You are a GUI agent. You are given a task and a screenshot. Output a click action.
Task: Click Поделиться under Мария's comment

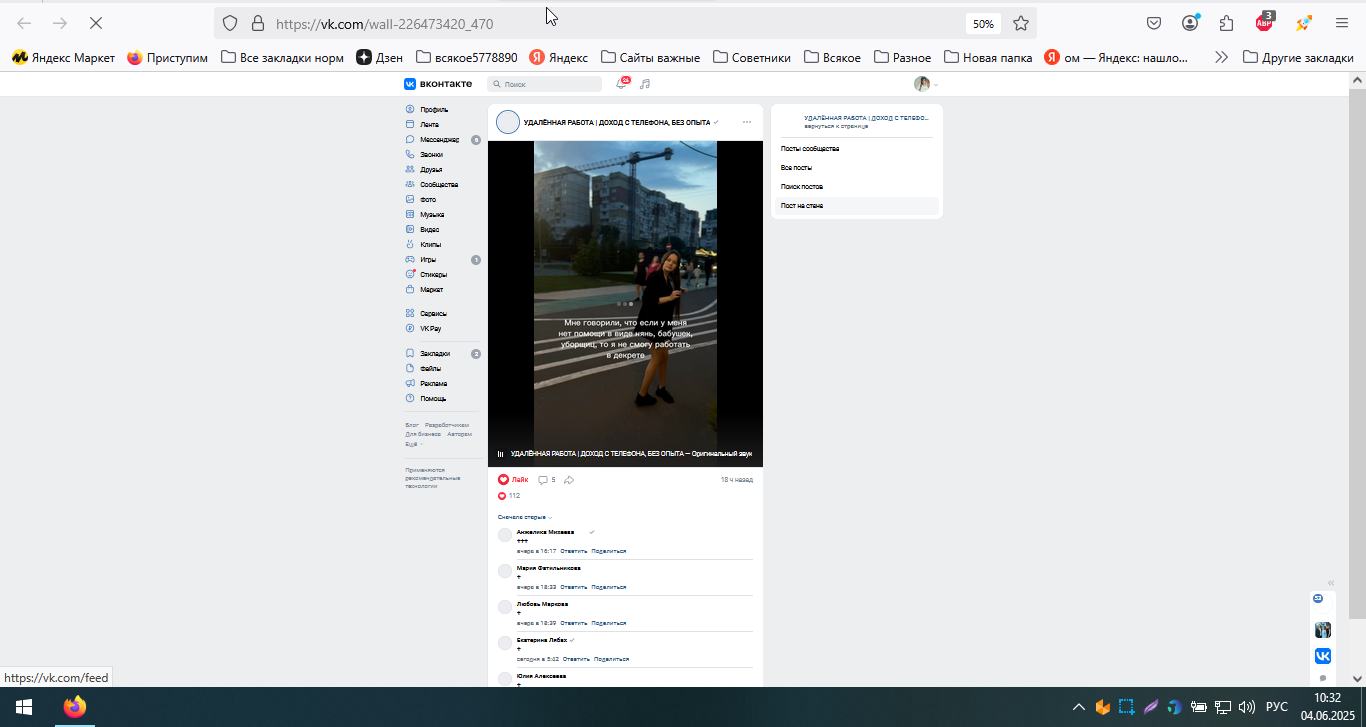pos(609,587)
